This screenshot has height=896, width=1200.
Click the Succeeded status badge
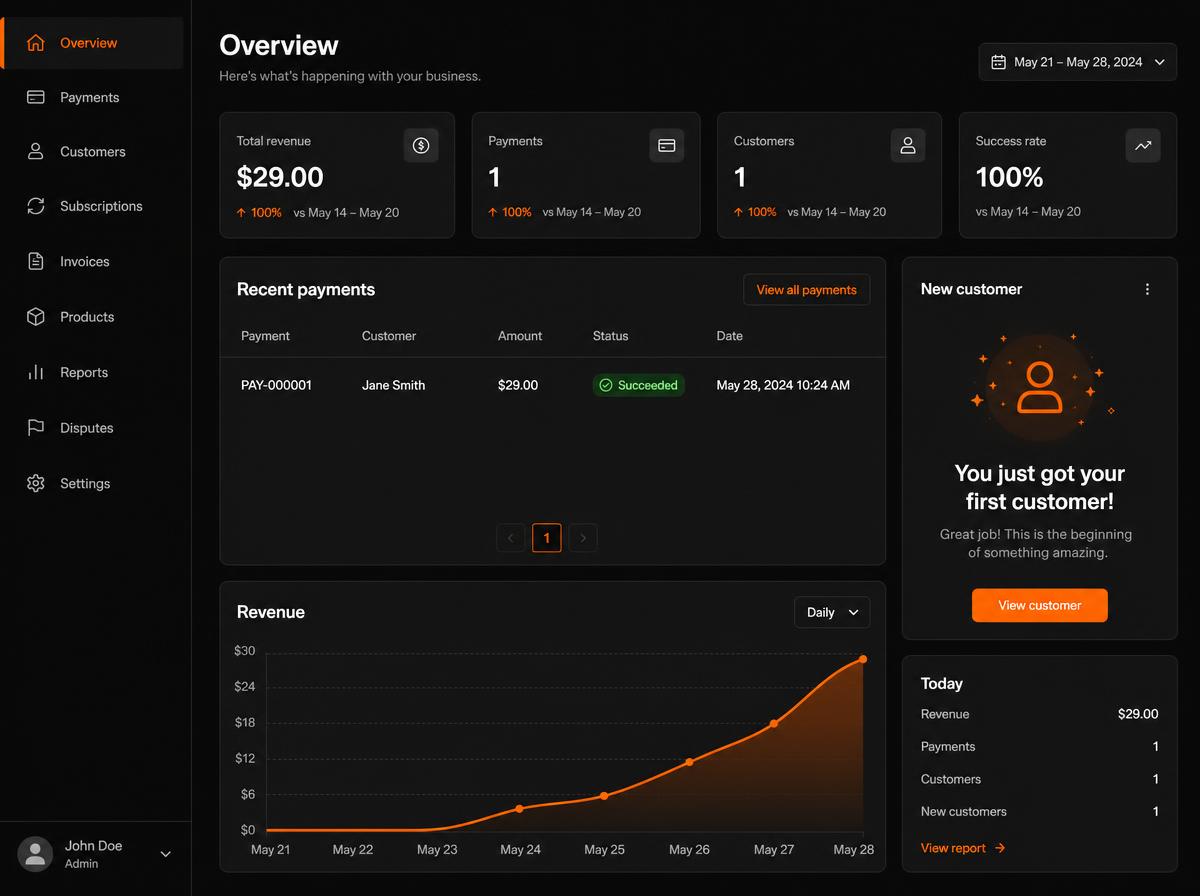[x=639, y=385]
